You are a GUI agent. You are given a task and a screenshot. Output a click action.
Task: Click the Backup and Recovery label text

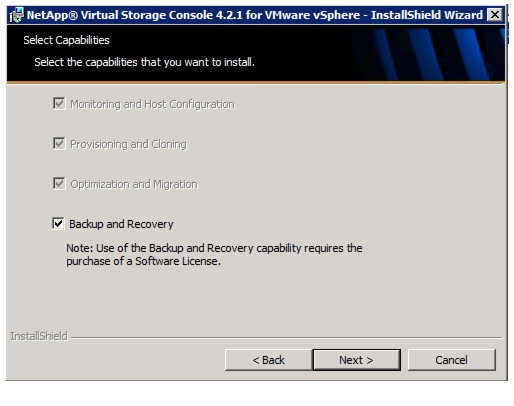click(121, 224)
